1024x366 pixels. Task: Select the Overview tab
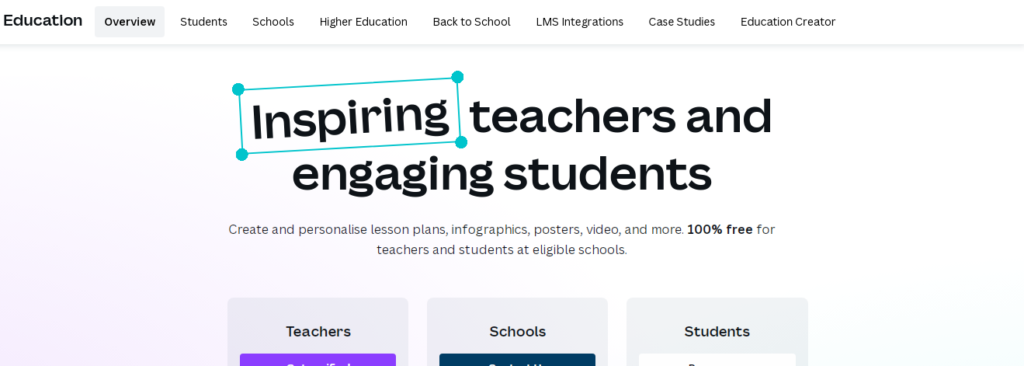pos(129,22)
